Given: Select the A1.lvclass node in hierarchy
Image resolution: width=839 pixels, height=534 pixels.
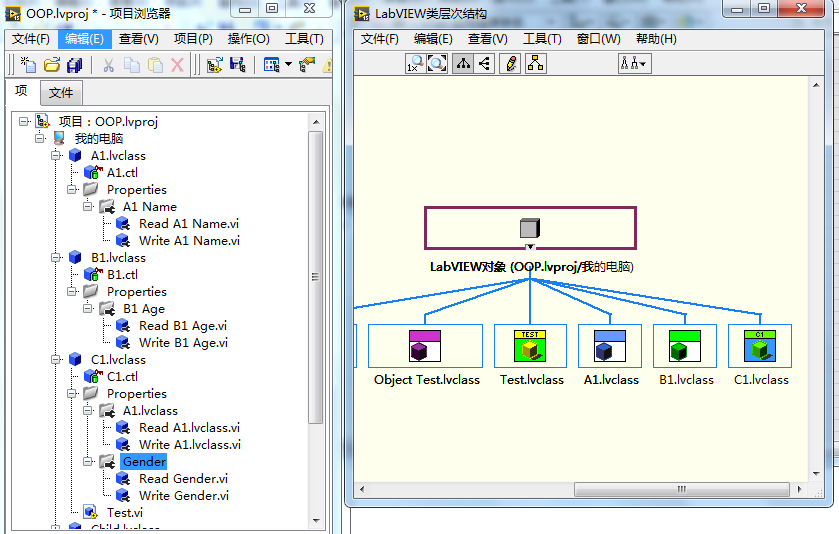Looking at the screenshot, I should tap(610, 346).
